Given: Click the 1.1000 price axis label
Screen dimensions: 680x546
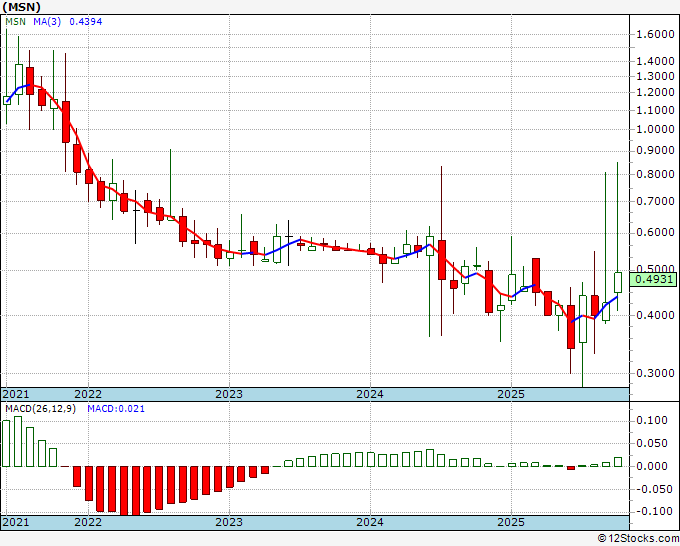Looking at the screenshot, I should 655,110.
